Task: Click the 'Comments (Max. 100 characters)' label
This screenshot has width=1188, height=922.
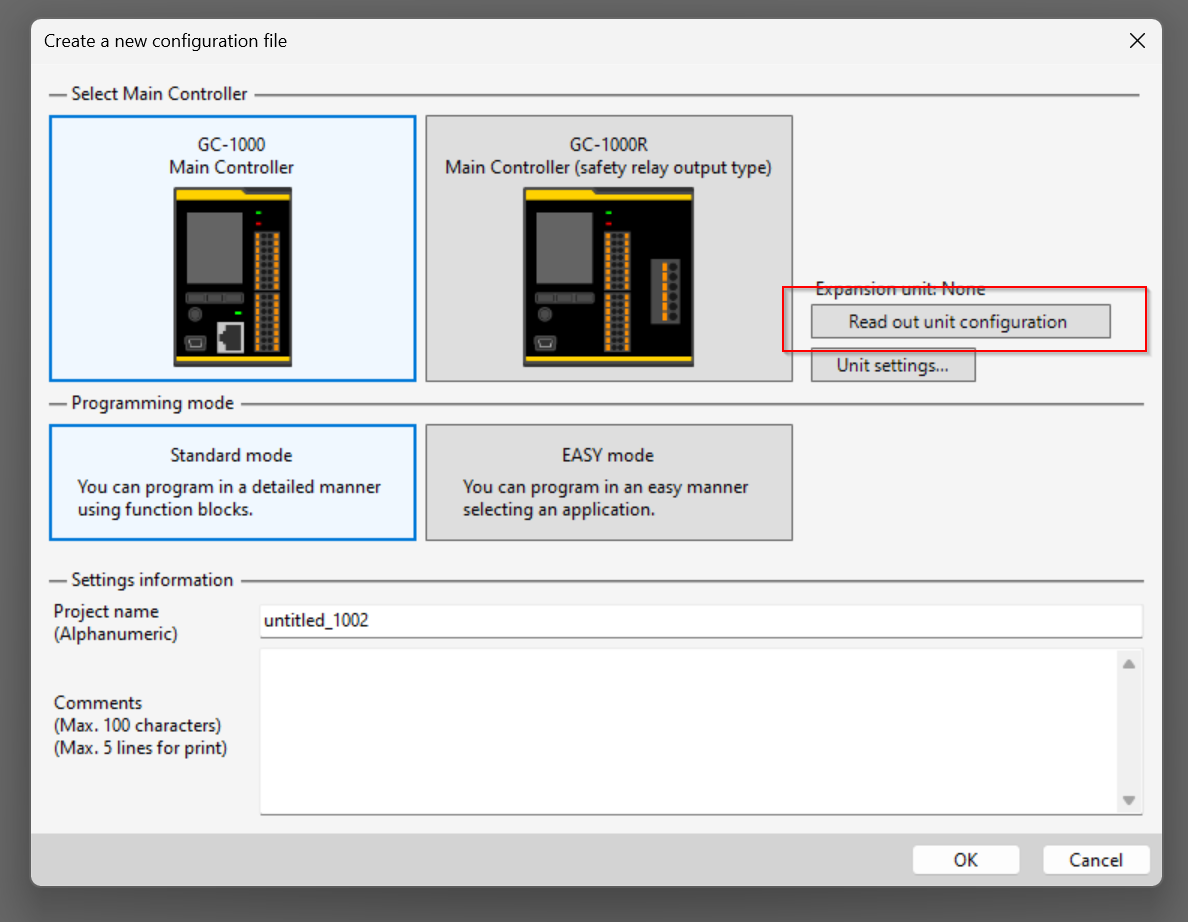Action: 140,725
